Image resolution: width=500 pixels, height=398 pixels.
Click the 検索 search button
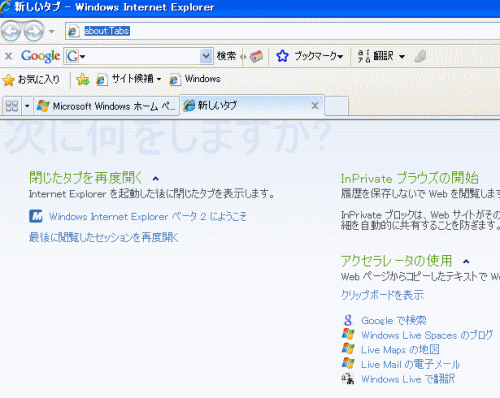226,56
